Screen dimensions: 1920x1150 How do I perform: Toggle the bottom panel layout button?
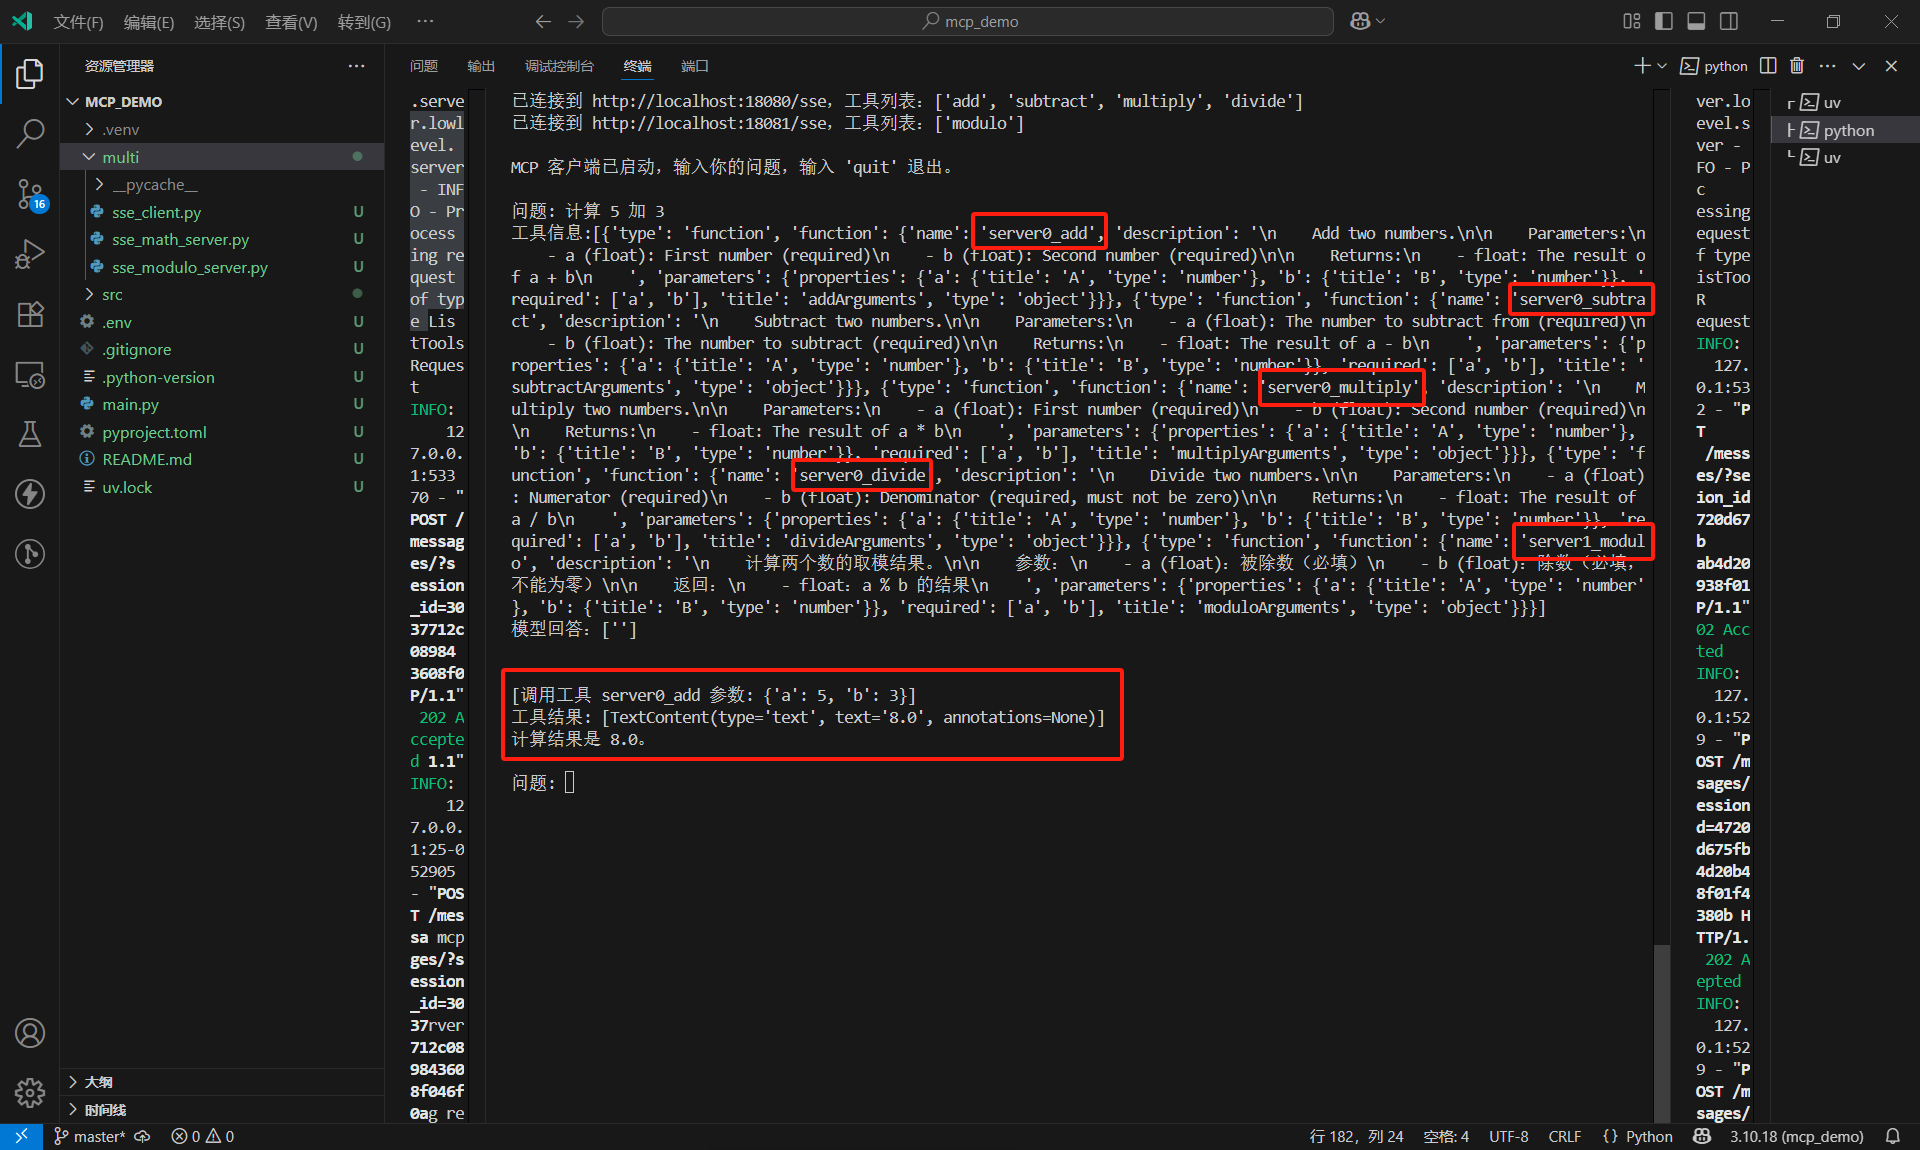[1696, 21]
